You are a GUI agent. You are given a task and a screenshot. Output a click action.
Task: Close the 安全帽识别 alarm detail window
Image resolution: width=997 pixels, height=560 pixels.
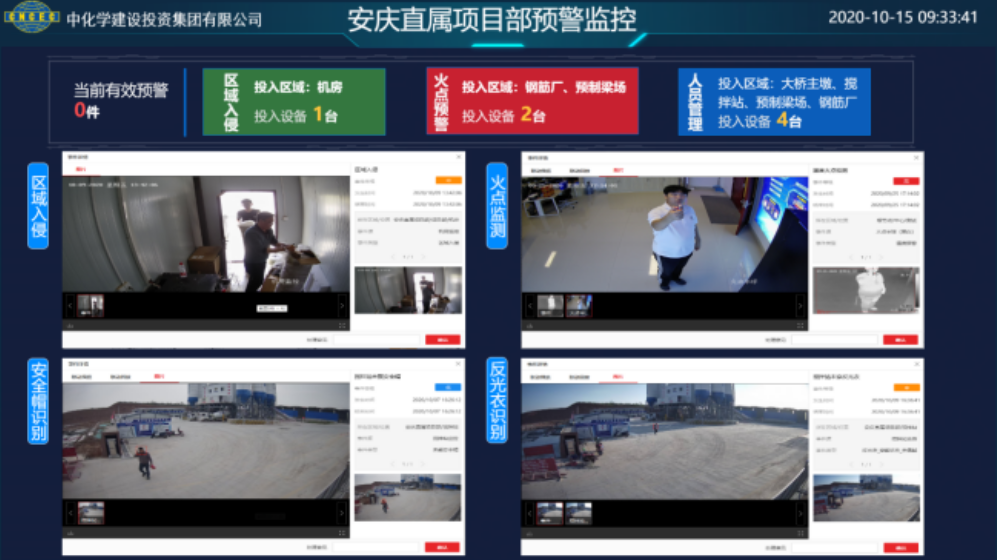pyautogui.click(x=458, y=364)
